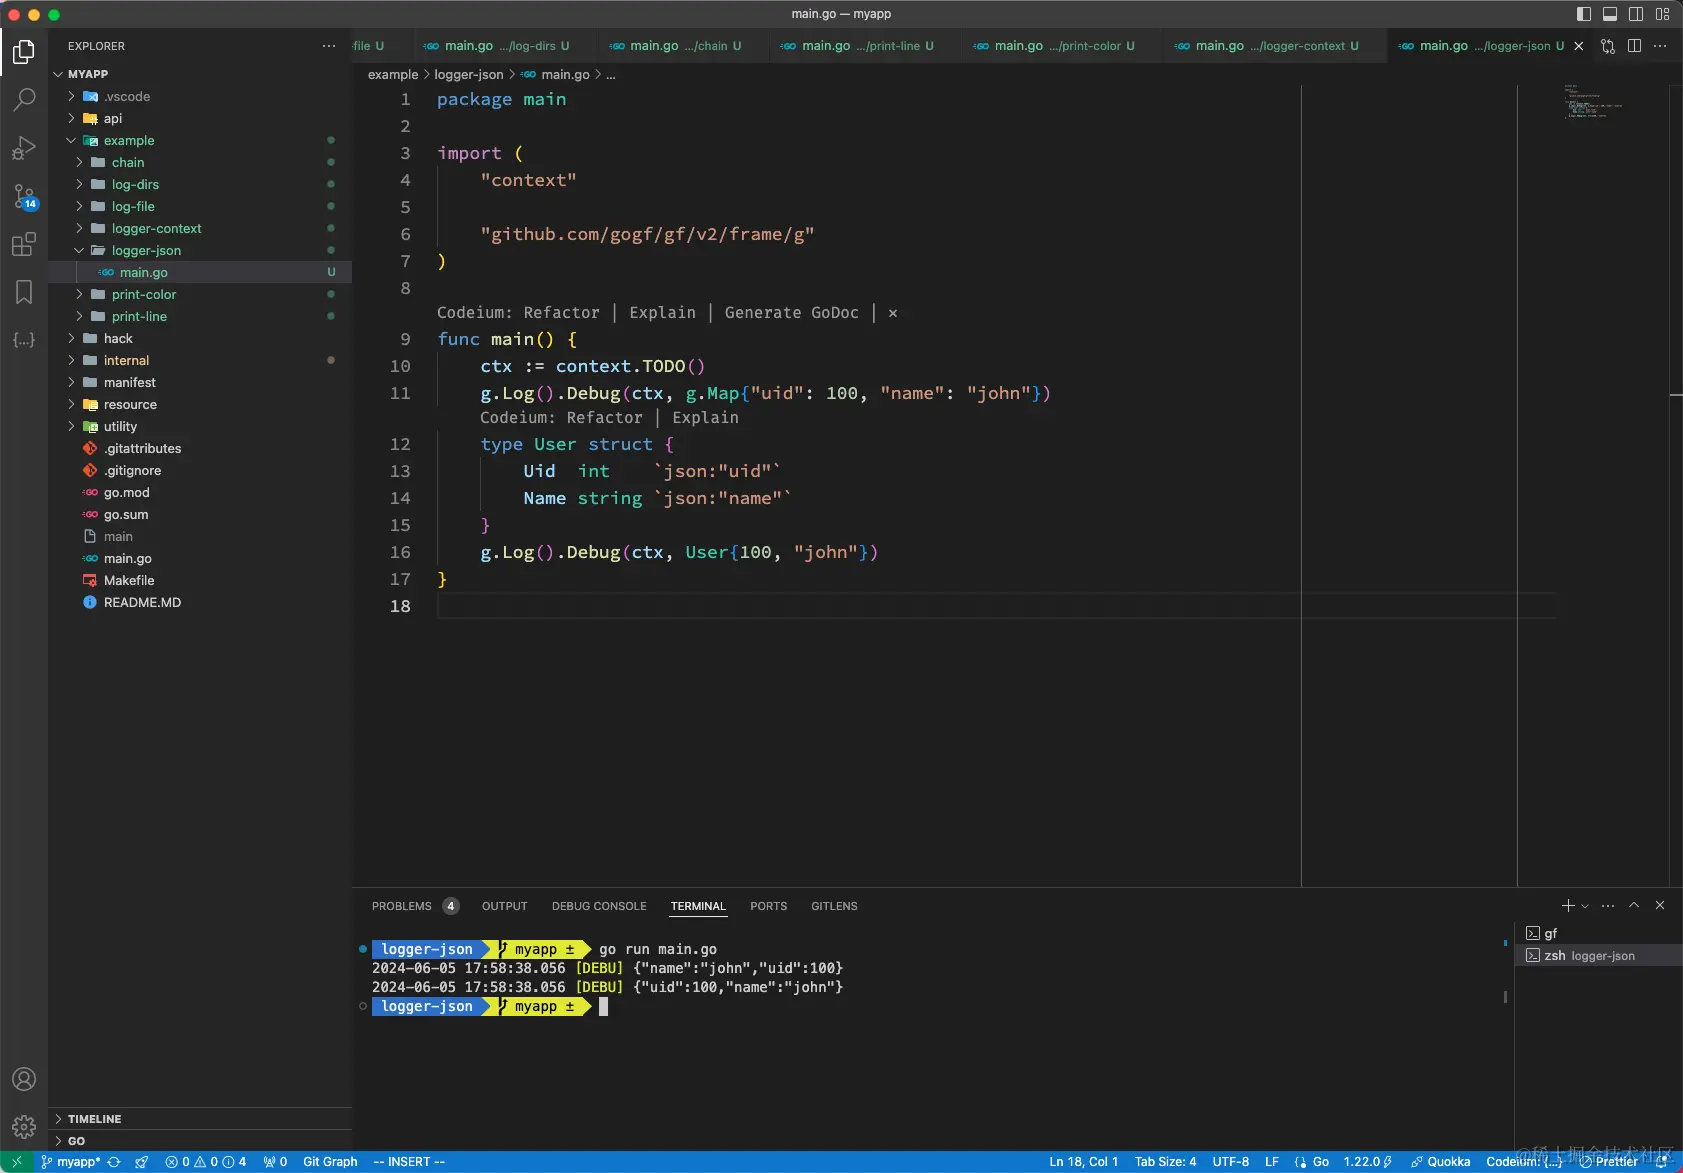Split the editor right
The height and width of the screenshot is (1173, 1683).
pos(1634,46)
